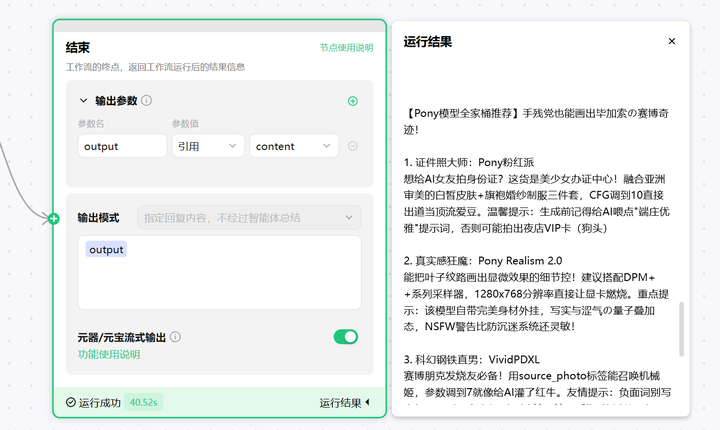The height and width of the screenshot is (430, 720).
Task: Open the 输出模式 dropdown
Action: 249,218
